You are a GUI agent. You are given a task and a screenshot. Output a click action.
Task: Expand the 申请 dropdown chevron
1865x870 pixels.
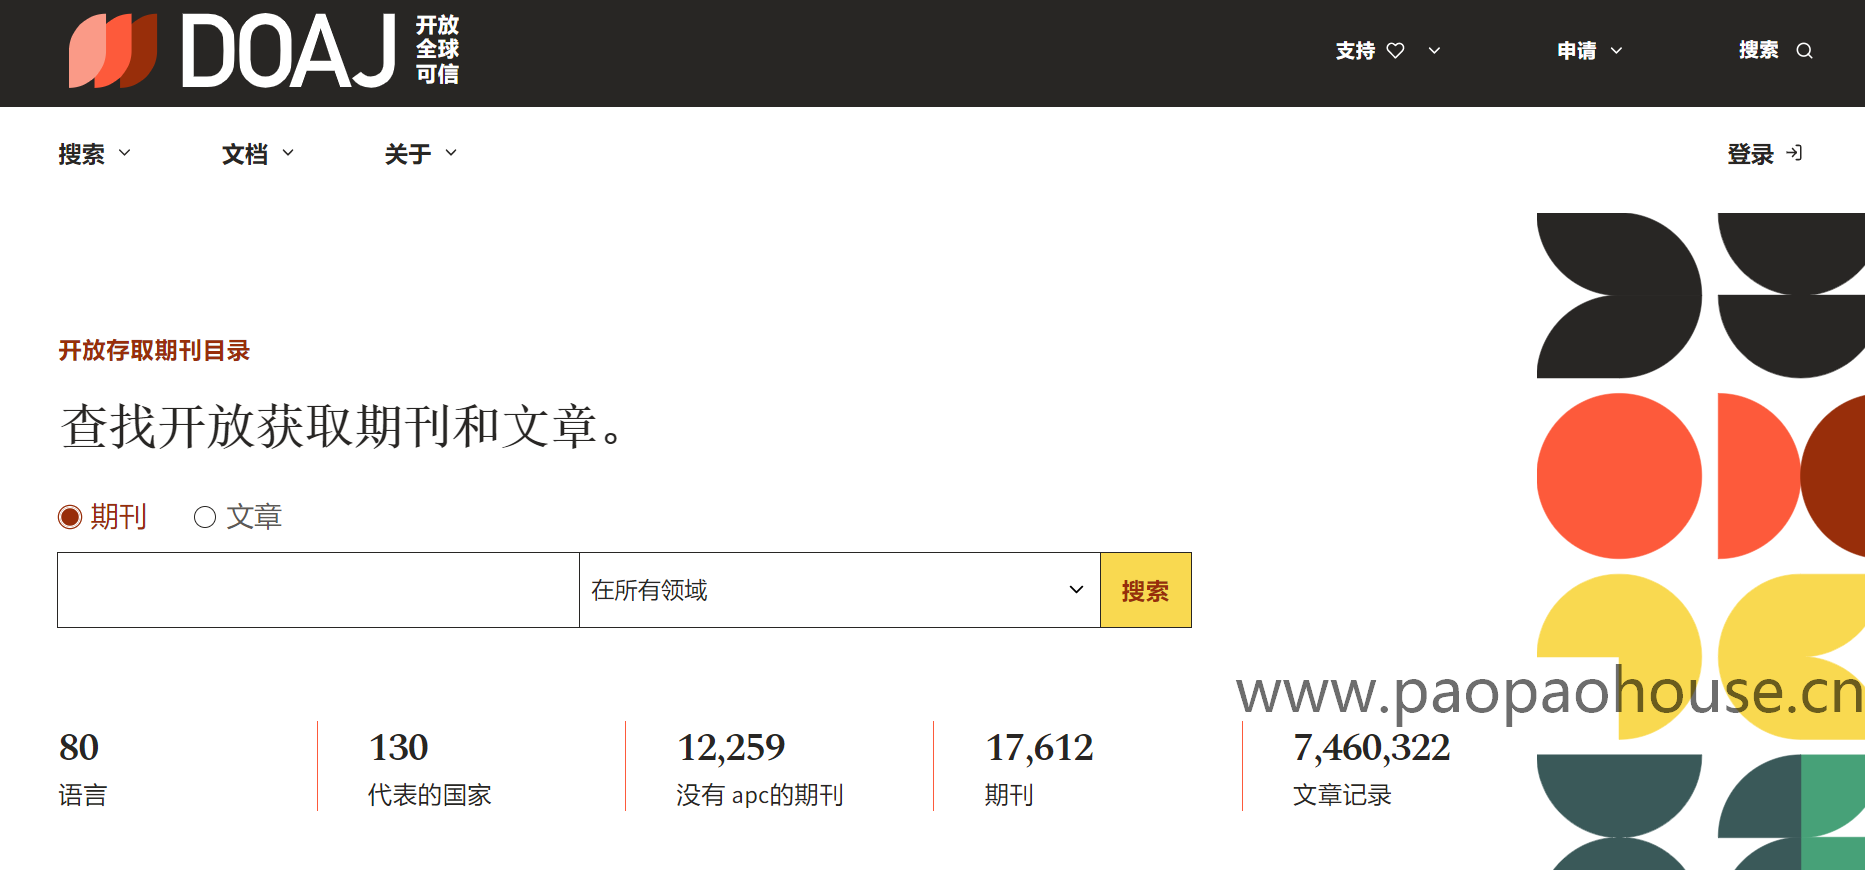(x=1616, y=50)
